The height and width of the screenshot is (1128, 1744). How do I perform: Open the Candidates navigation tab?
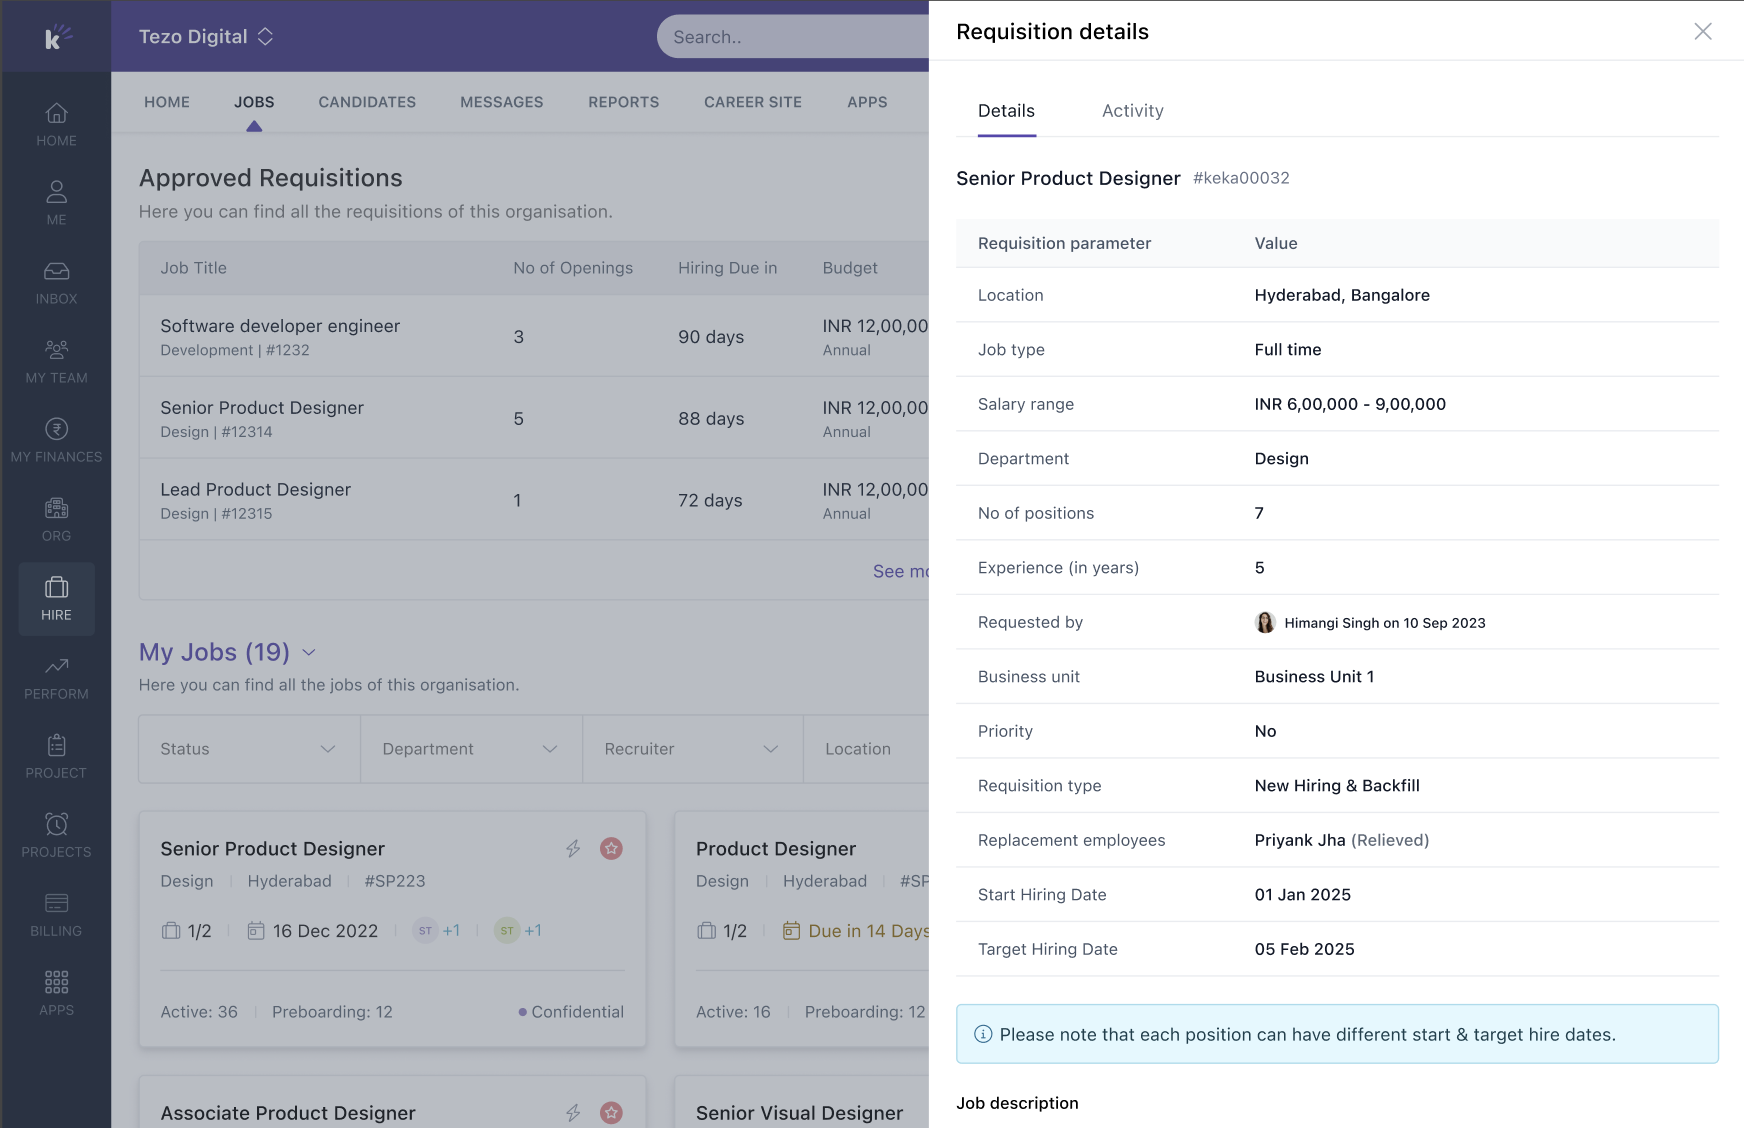(x=367, y=102)
